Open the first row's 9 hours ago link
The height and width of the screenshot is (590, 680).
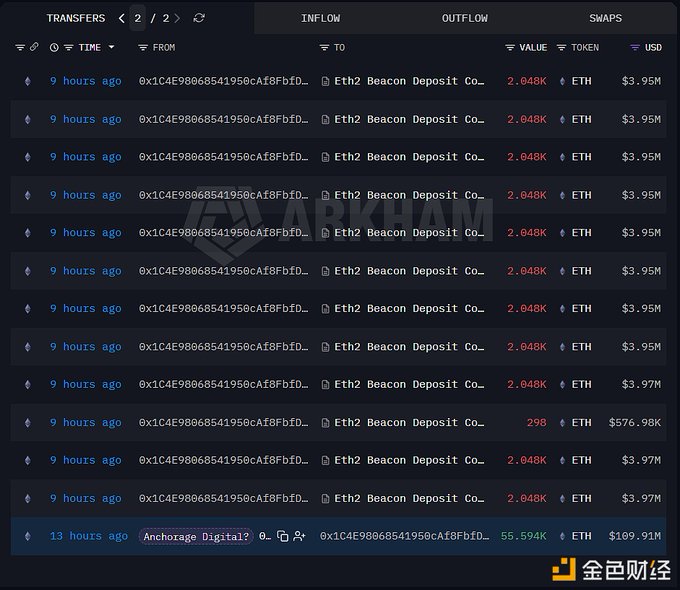click(x=85, y=81)
